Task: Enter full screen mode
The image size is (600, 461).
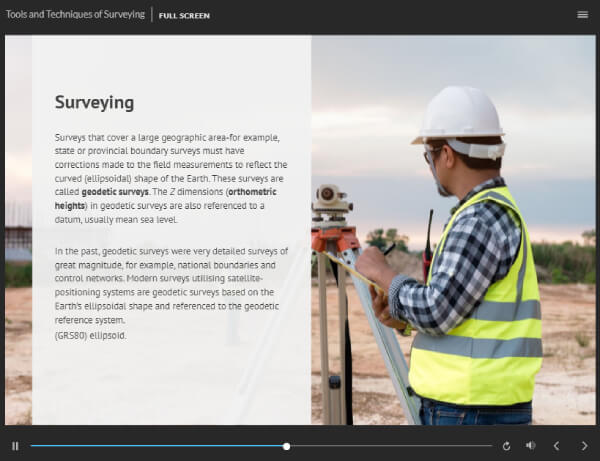Action: (184, 16)
